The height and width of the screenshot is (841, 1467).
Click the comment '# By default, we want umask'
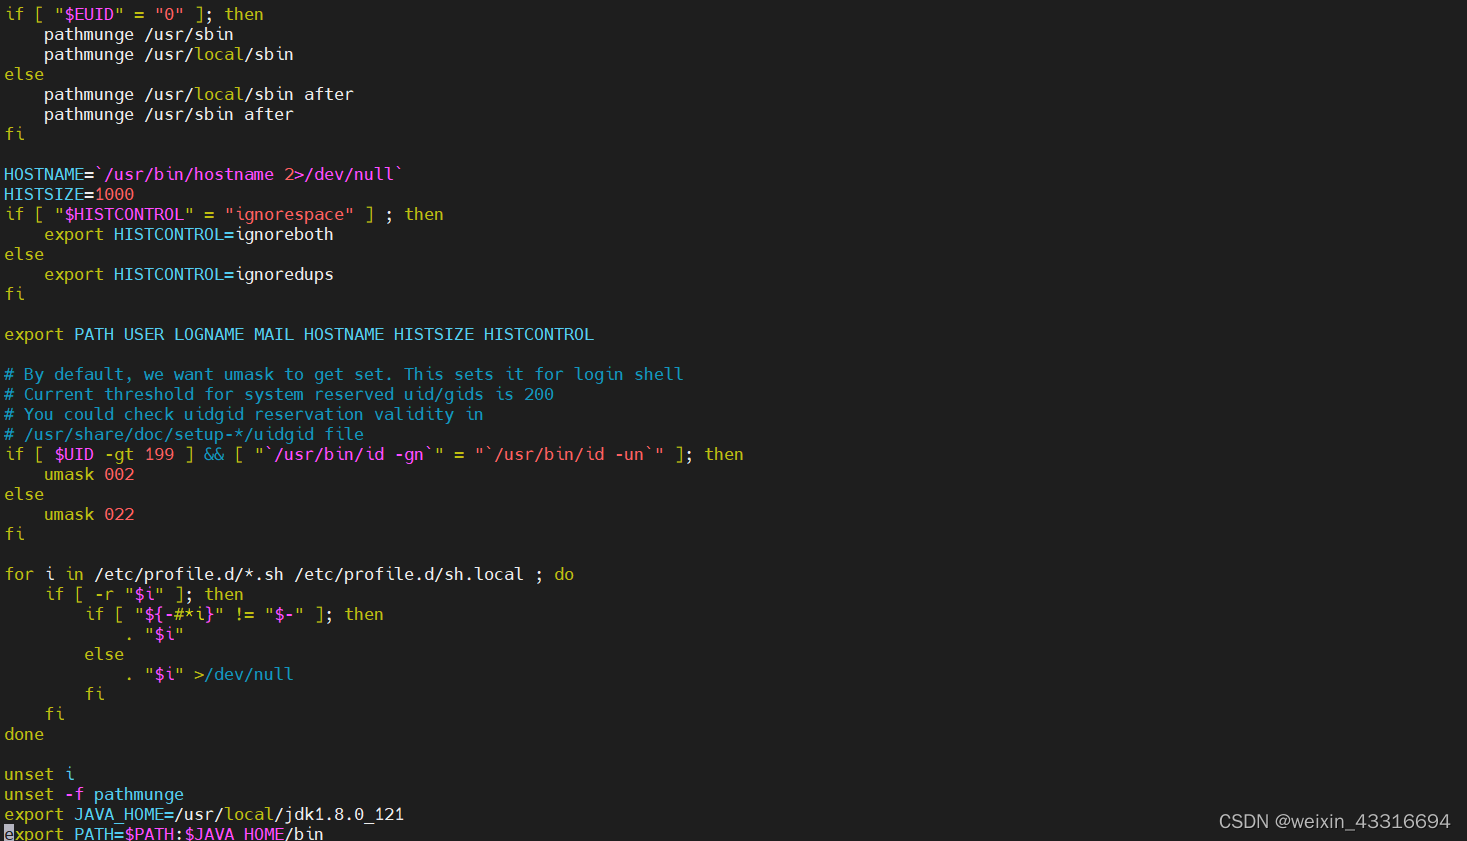tap(344, 374)
